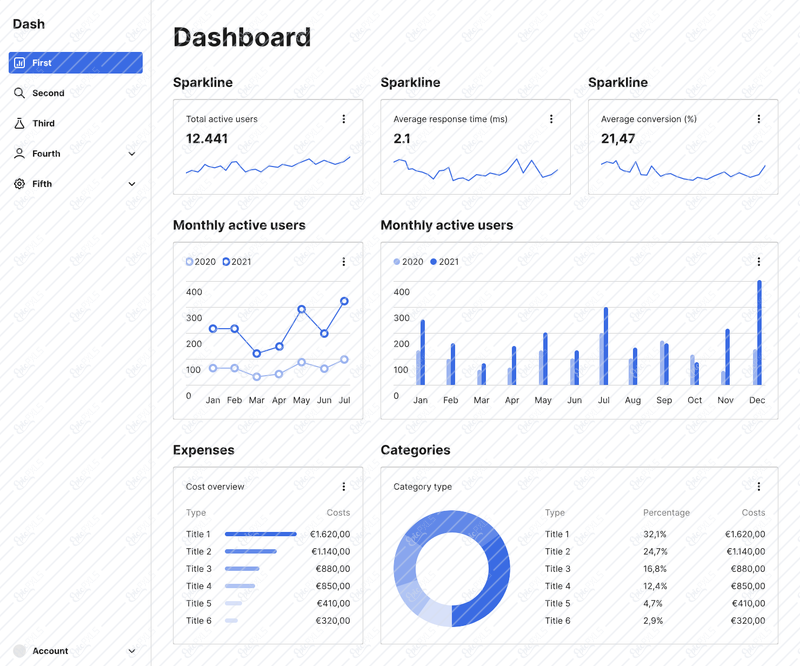Click the Title 3 progress bar in Expenses

pyautogui.click(x=242, y=569)
